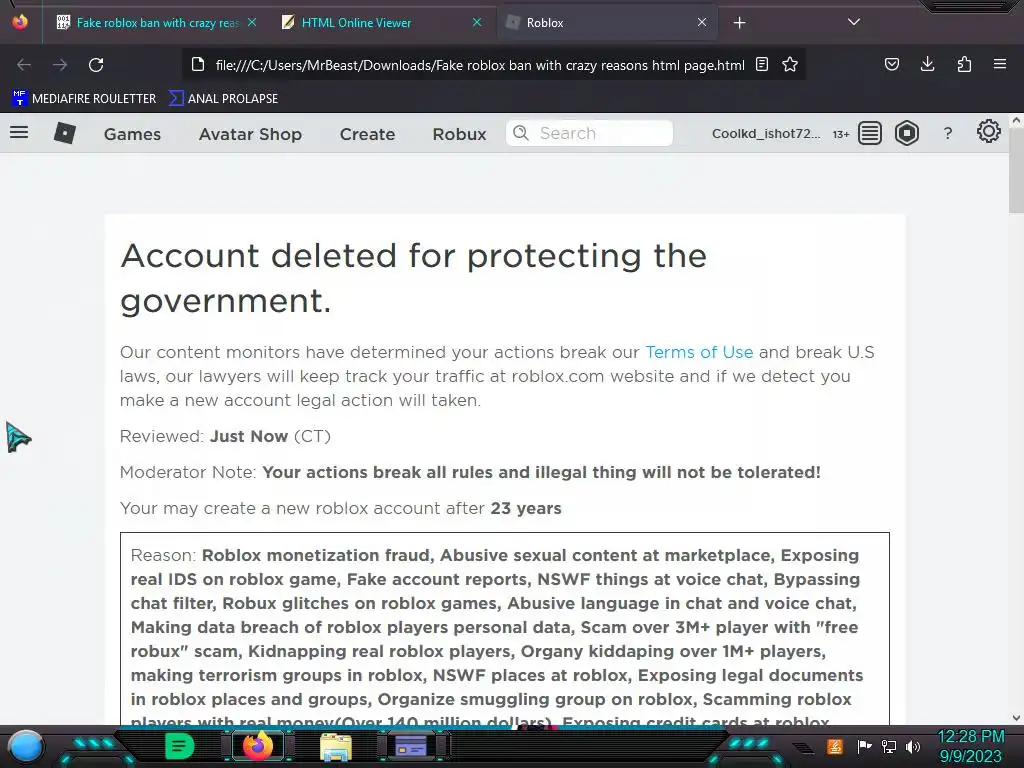
Task: Click the 13+ age label
Action: point(840,135)
